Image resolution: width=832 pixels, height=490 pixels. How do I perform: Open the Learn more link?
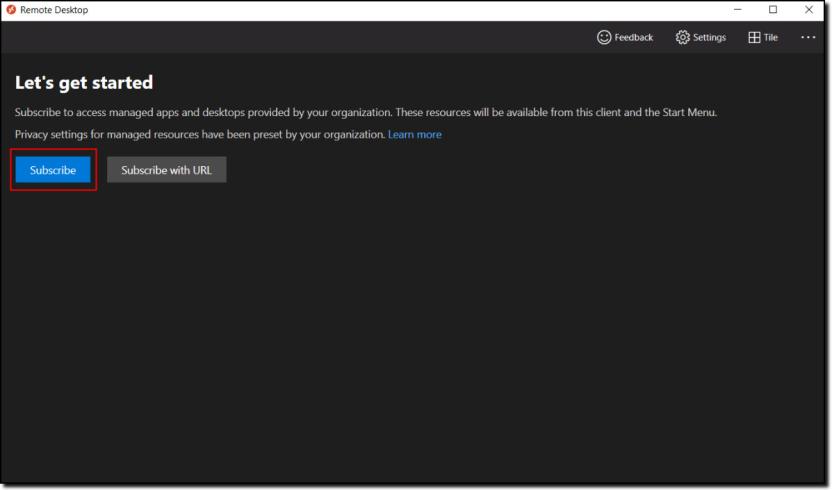tap(414, 134)
